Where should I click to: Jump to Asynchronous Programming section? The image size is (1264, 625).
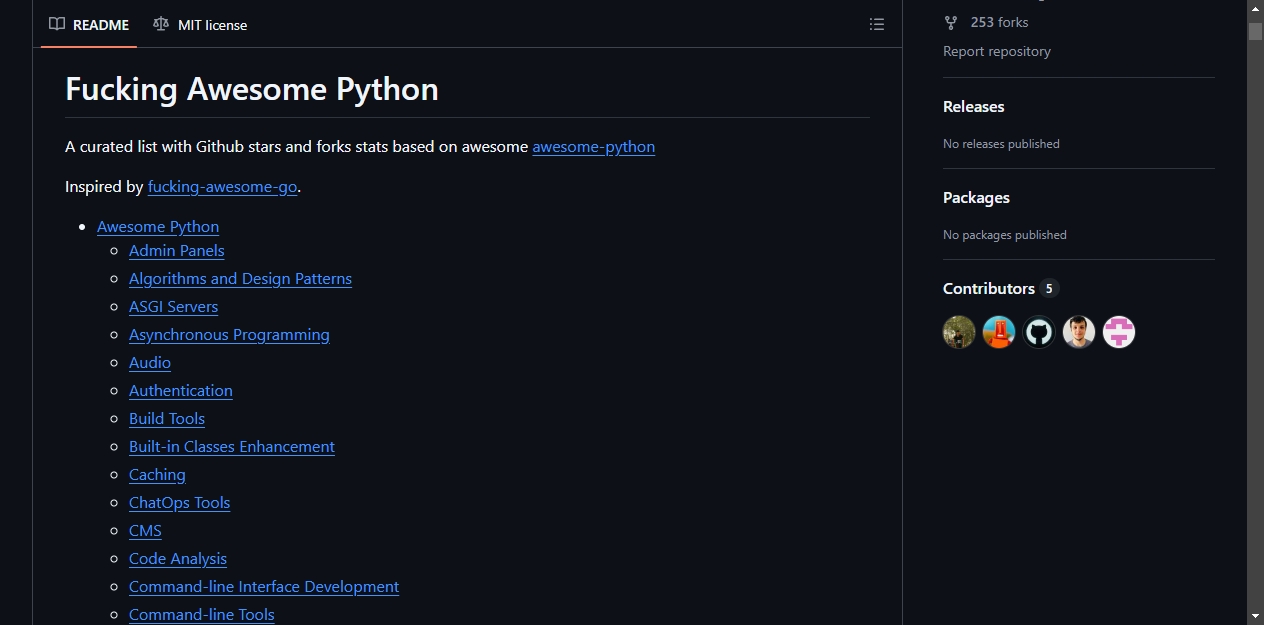pos(229,334)
